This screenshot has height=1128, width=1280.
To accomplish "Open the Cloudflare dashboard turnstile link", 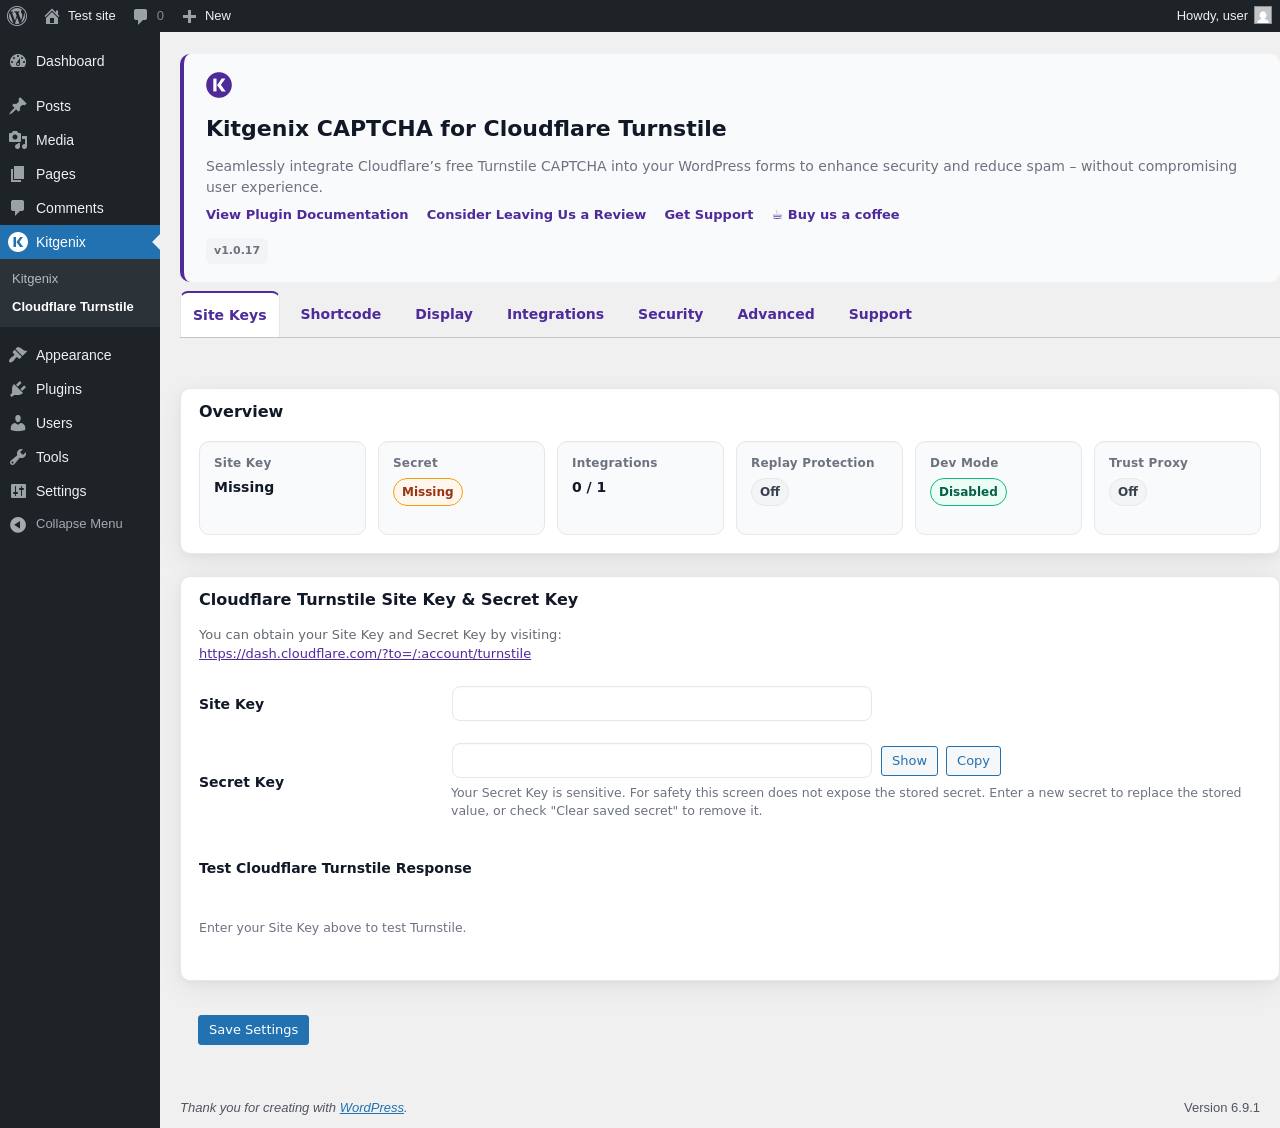I will pyautogui.click(x=365, y=654).
